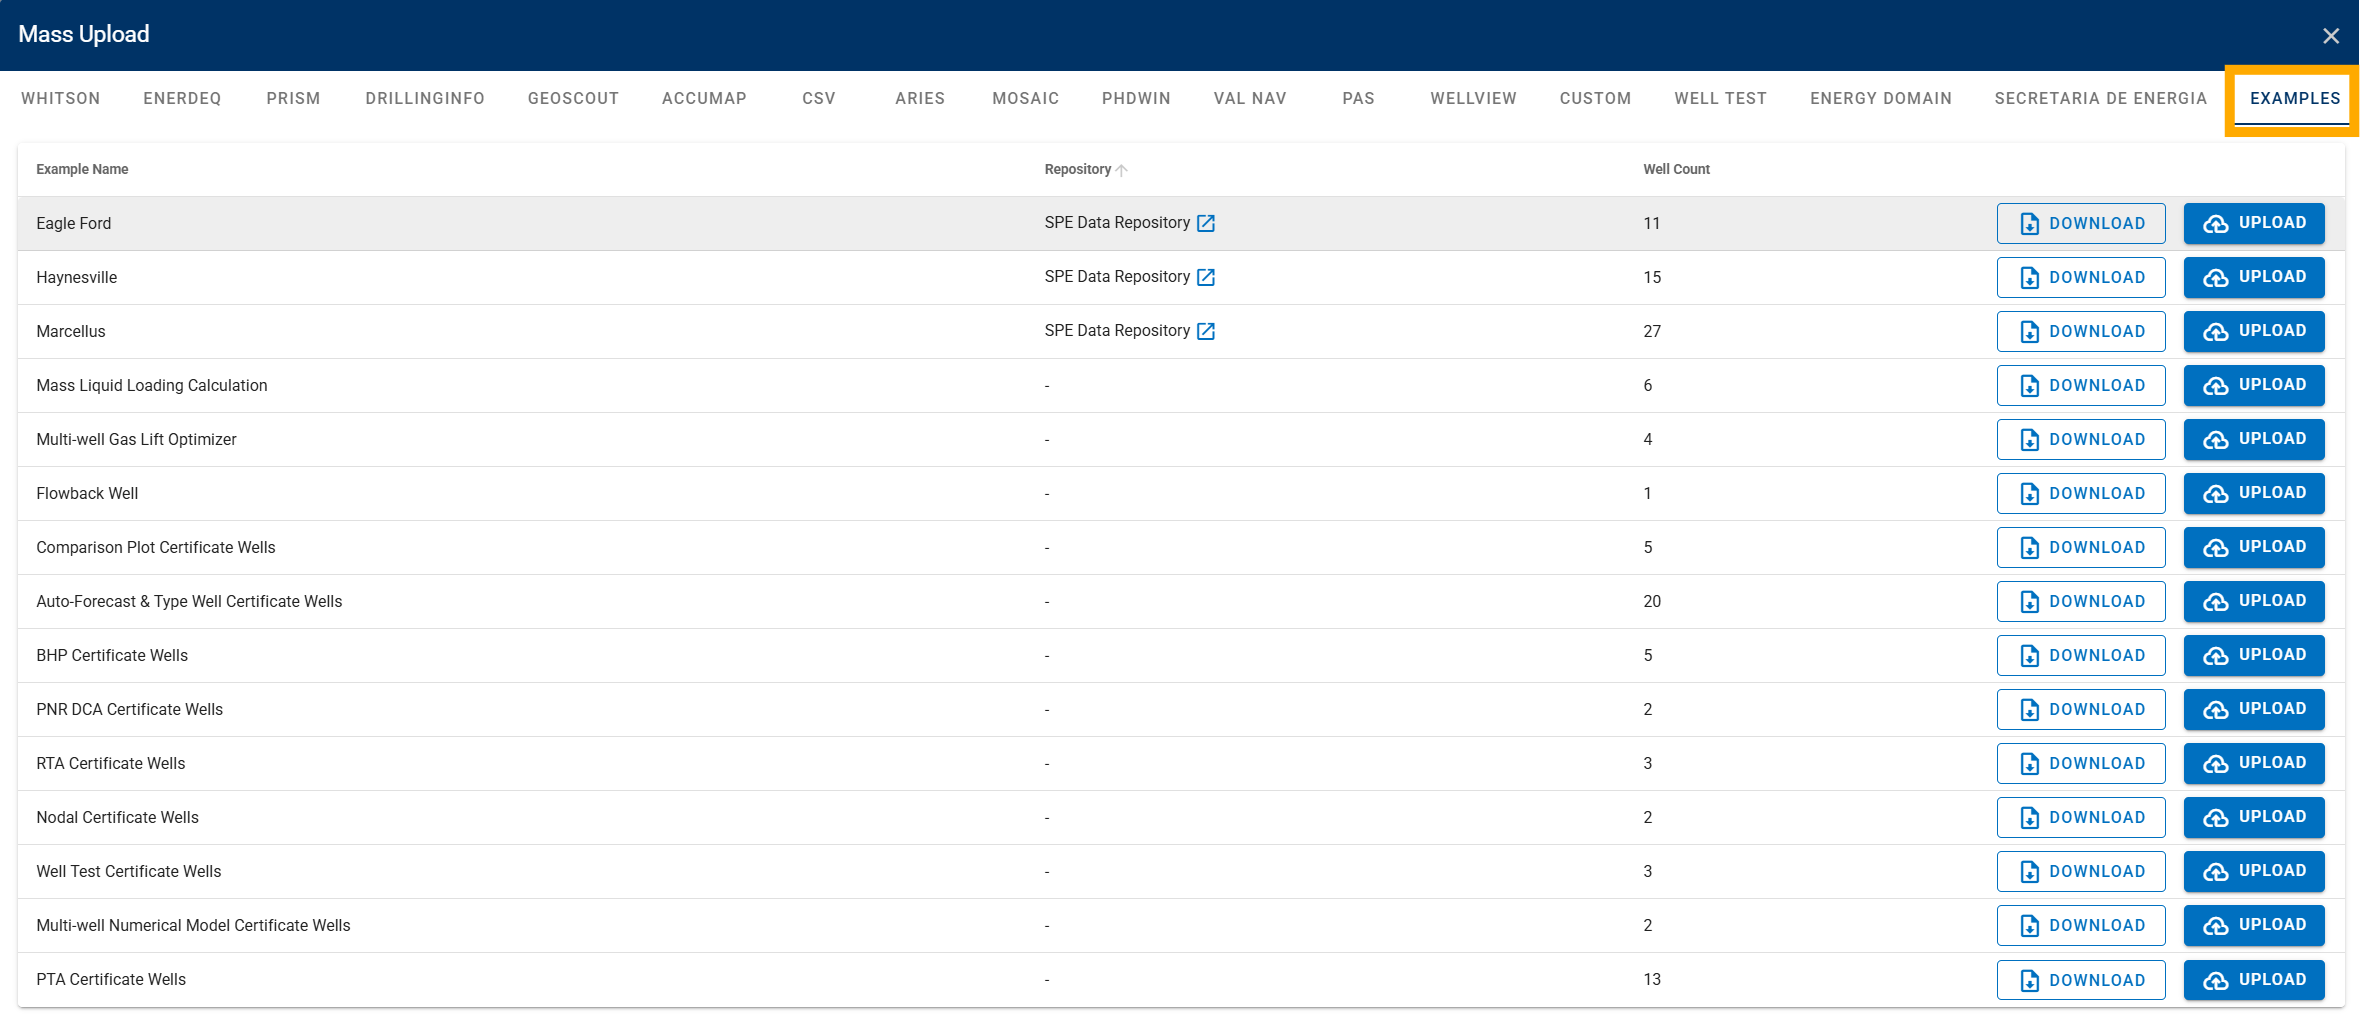Open the MOSAIC tab

pyautogui.click(x=1025, y=98)
